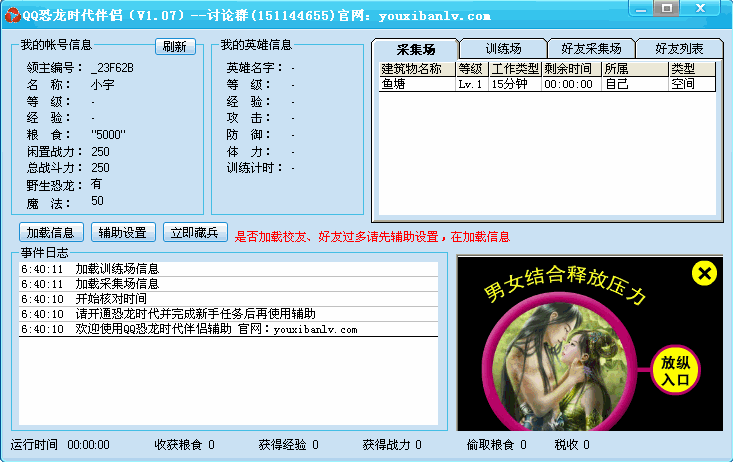This screenshot has height=462, width=733.
Task: Close the advertisement with yellow X icon
Action: click(704, 273)
